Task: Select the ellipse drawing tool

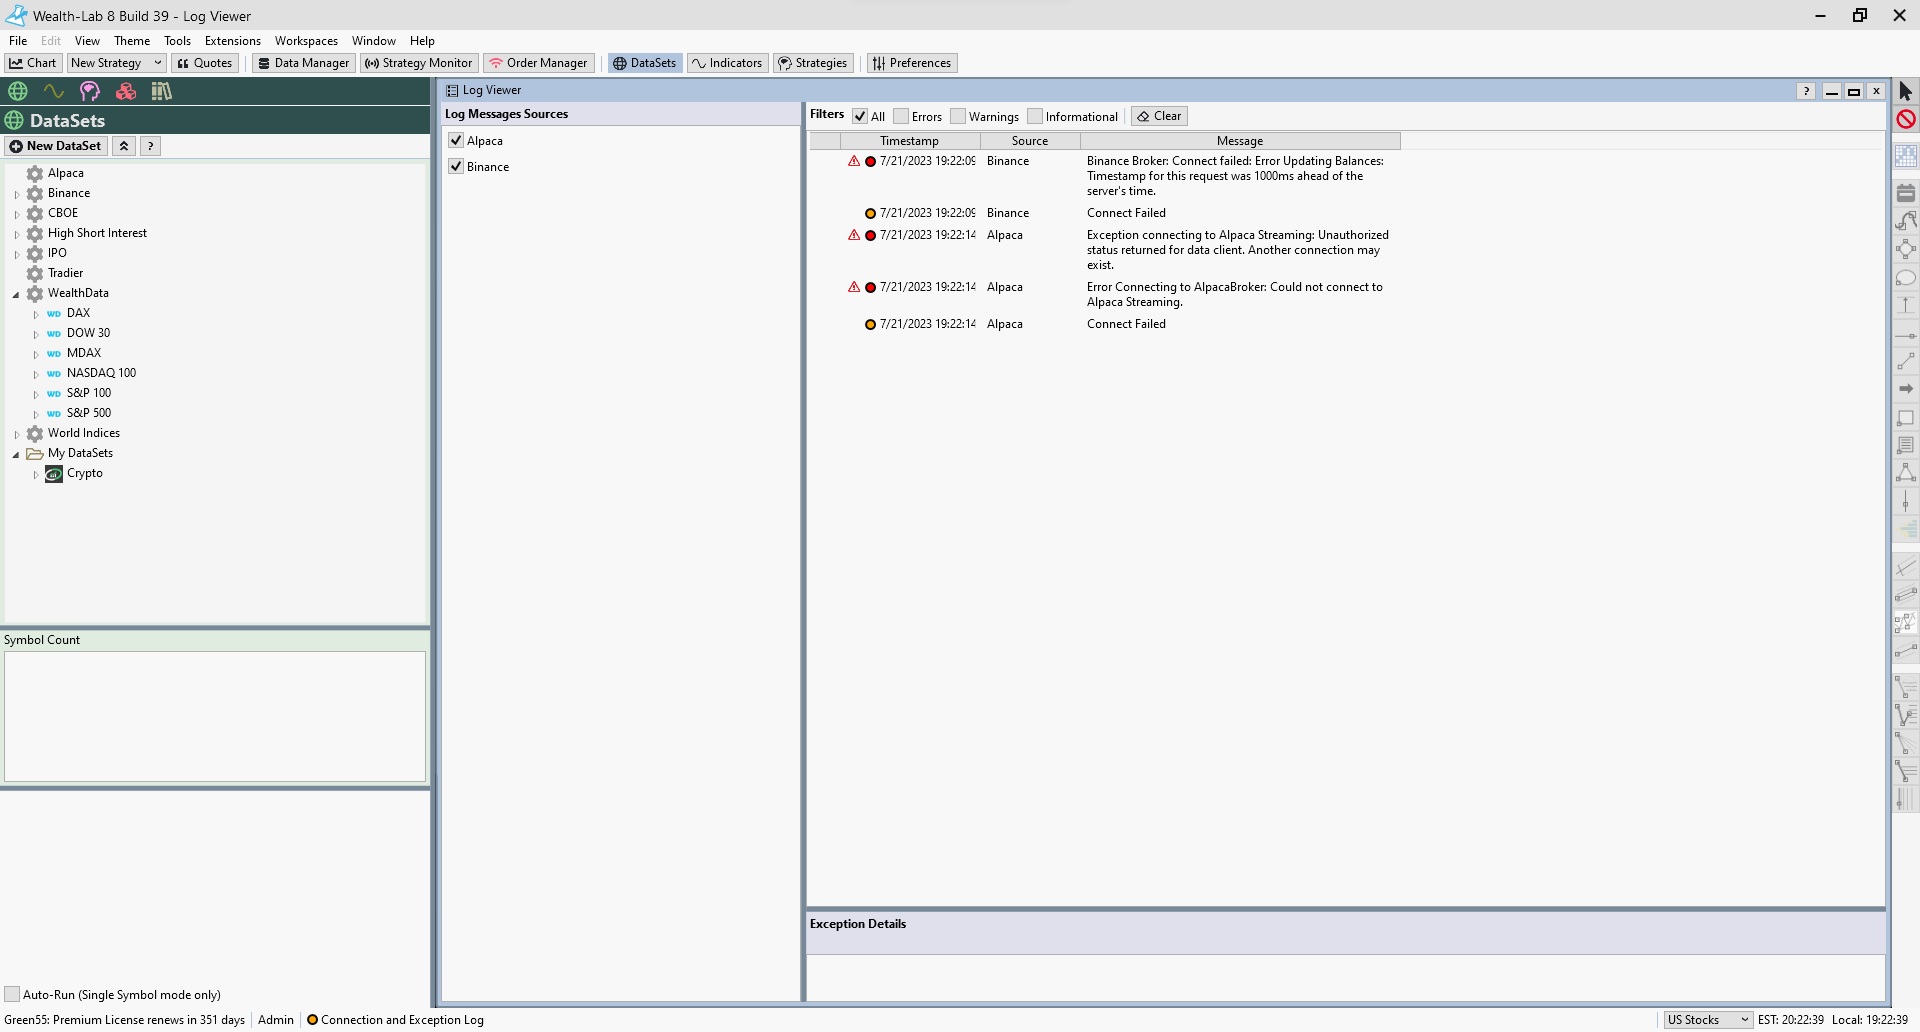Action: pyautogui.click(x=1905, y=278)
